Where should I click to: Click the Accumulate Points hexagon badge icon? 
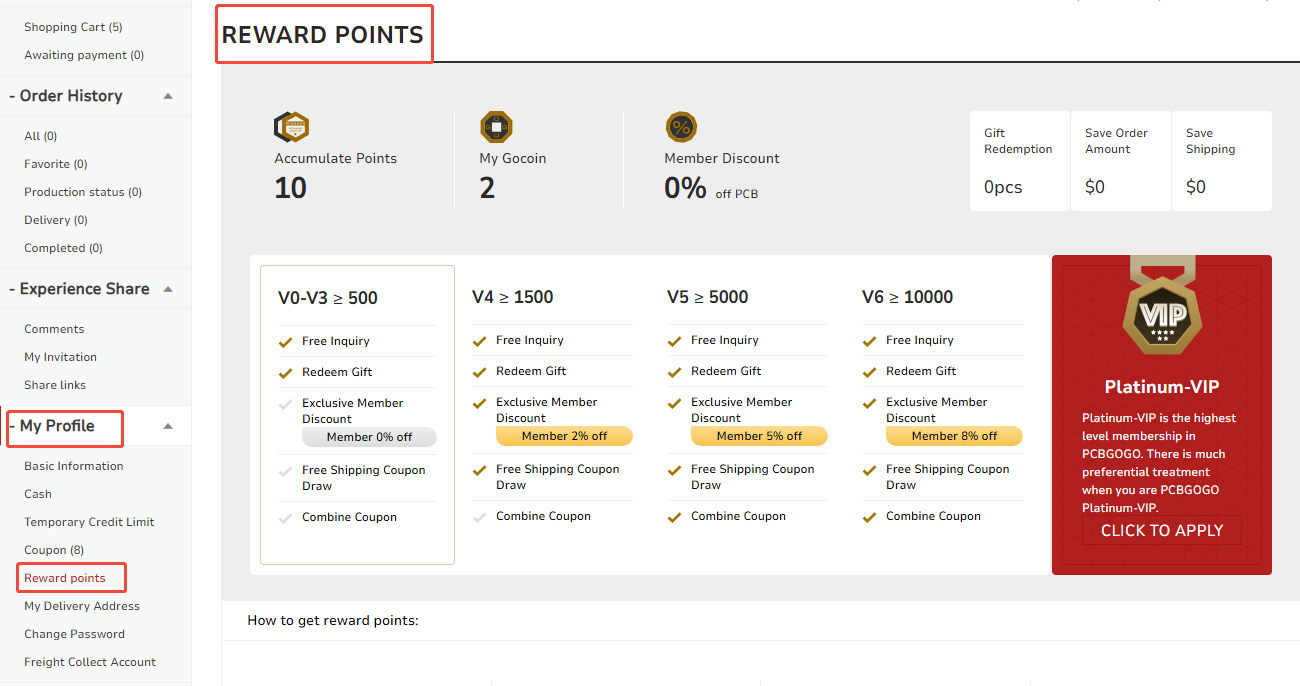coord(291,127)
